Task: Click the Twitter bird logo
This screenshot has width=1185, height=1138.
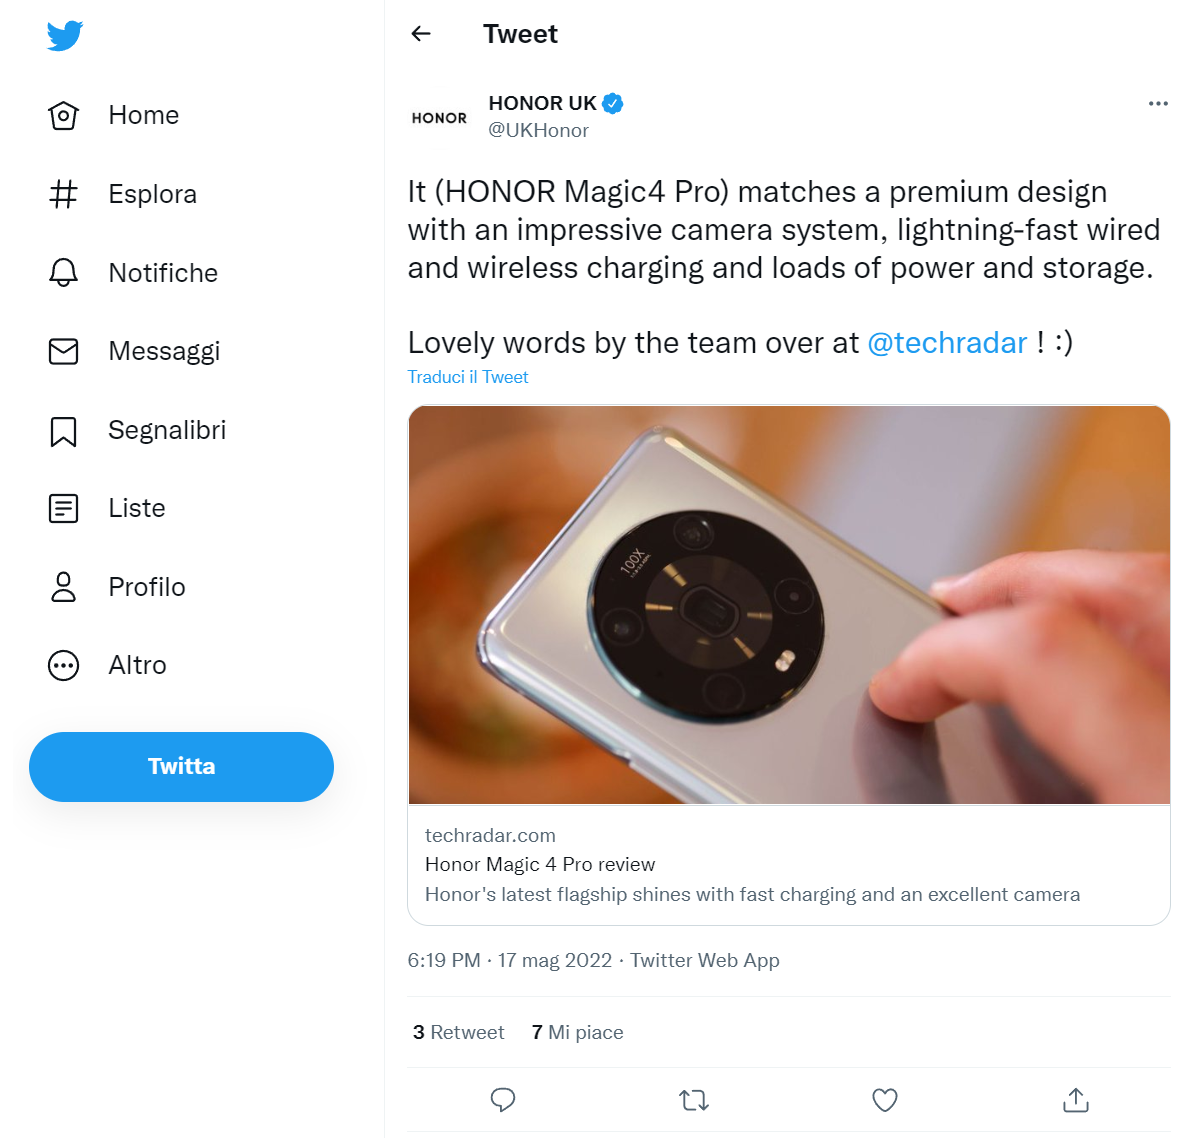Action: (x=65, y=36)
